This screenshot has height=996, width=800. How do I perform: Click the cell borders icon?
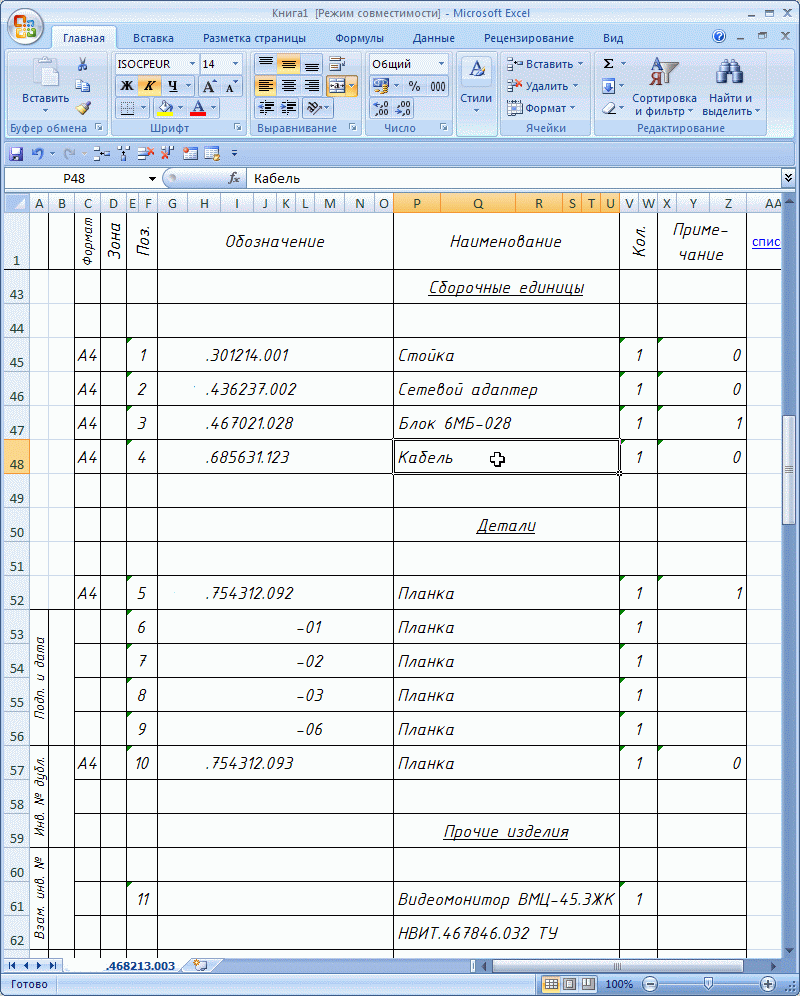128,107
